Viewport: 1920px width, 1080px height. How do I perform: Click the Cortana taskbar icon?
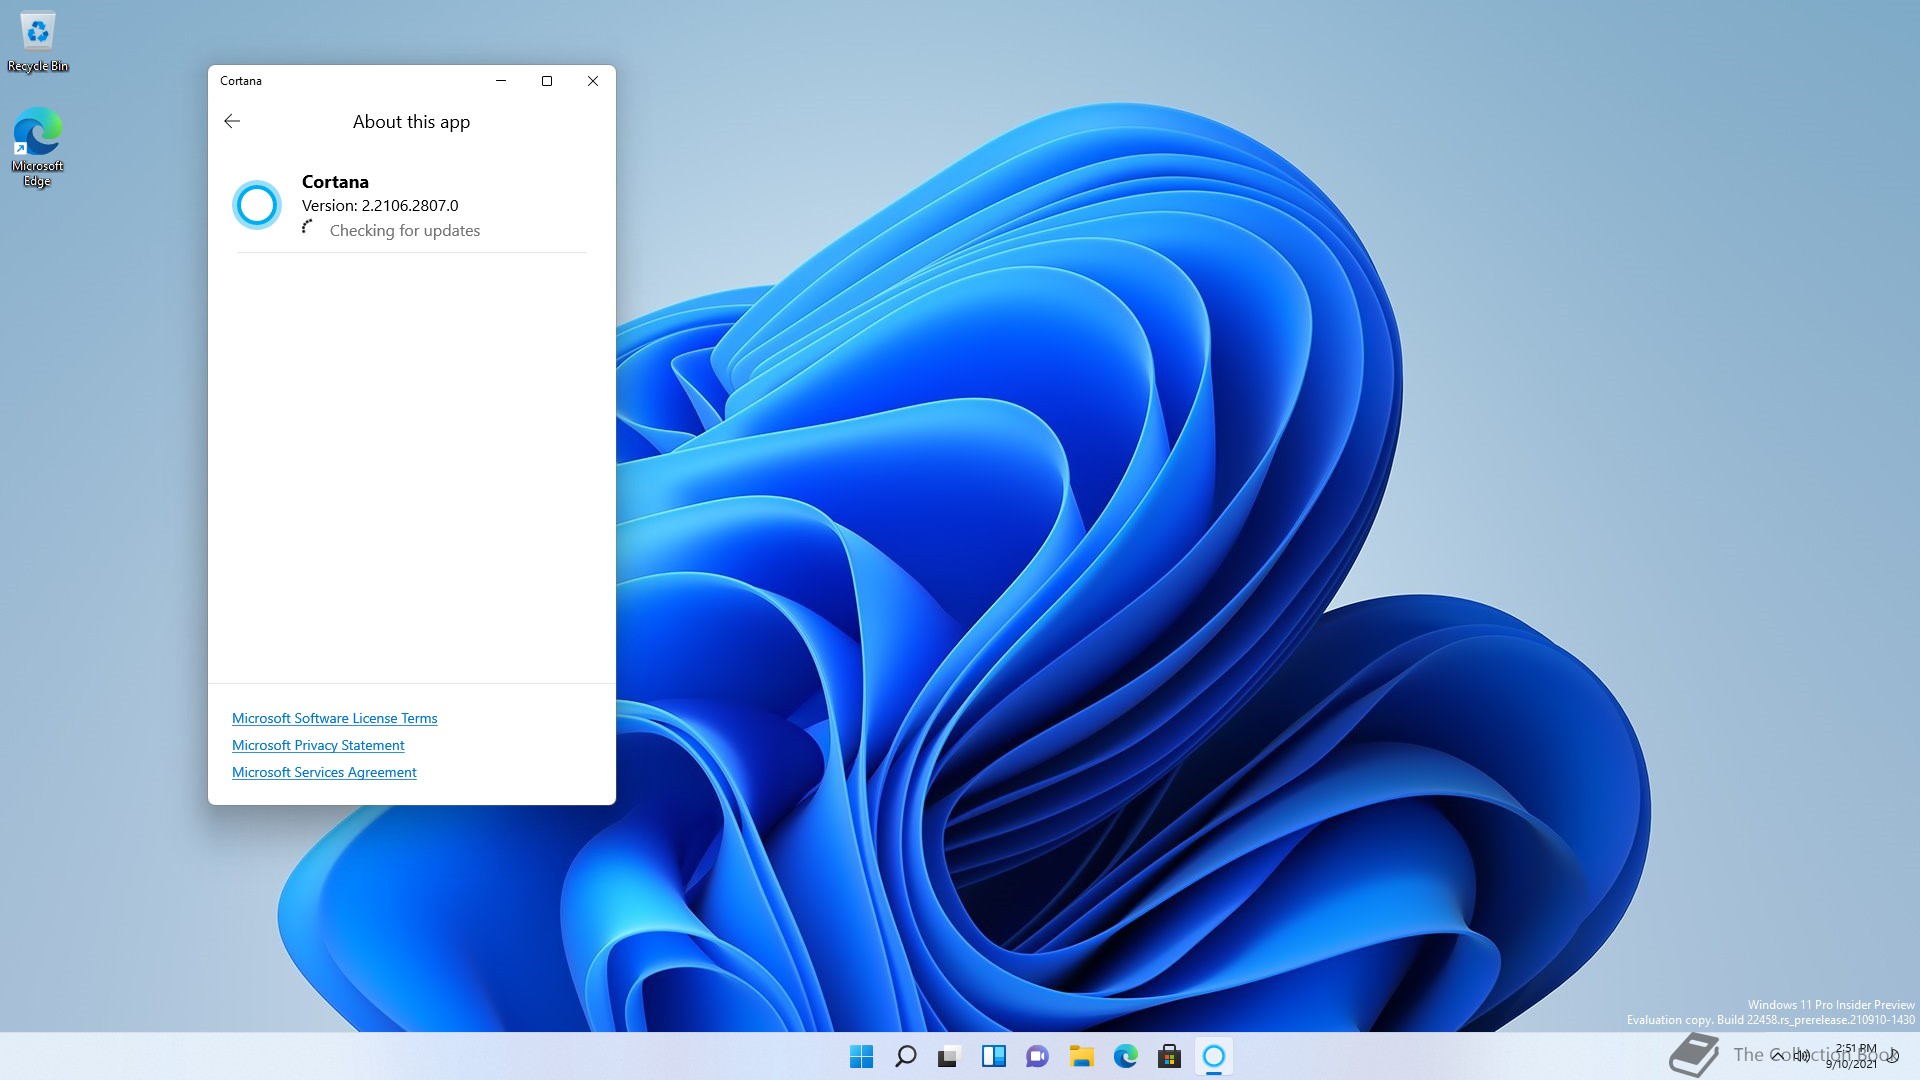coord(1213,1056)
